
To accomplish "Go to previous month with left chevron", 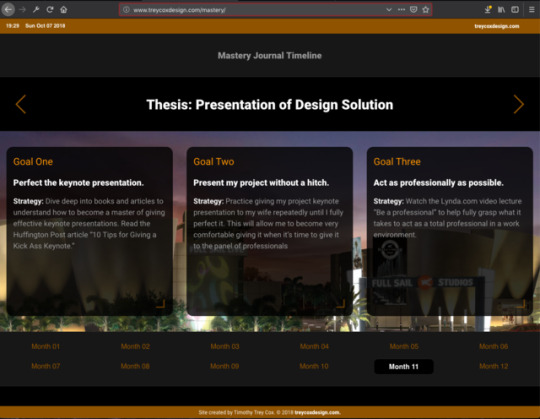I will [x=21, y=104].
